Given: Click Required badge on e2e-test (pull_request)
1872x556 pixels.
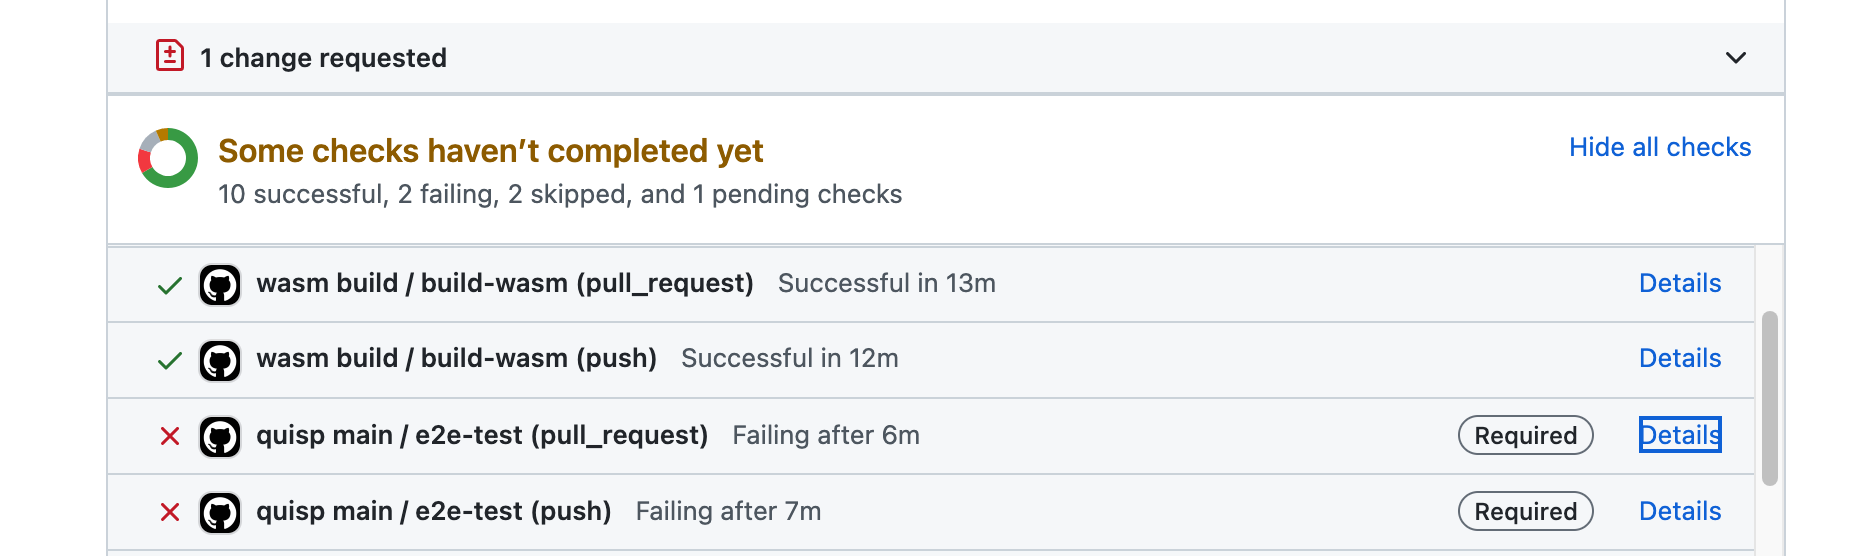Looking at the screenshot, I should (1526, 435).
